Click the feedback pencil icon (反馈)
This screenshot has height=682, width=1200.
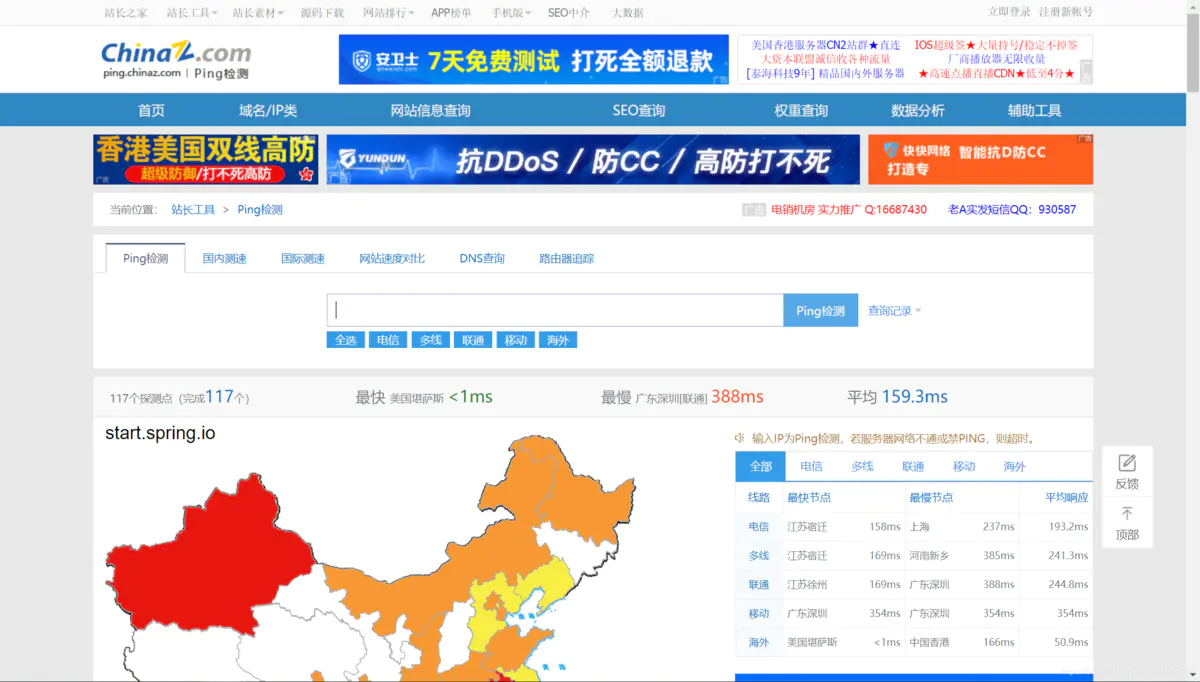[1127, 463]
